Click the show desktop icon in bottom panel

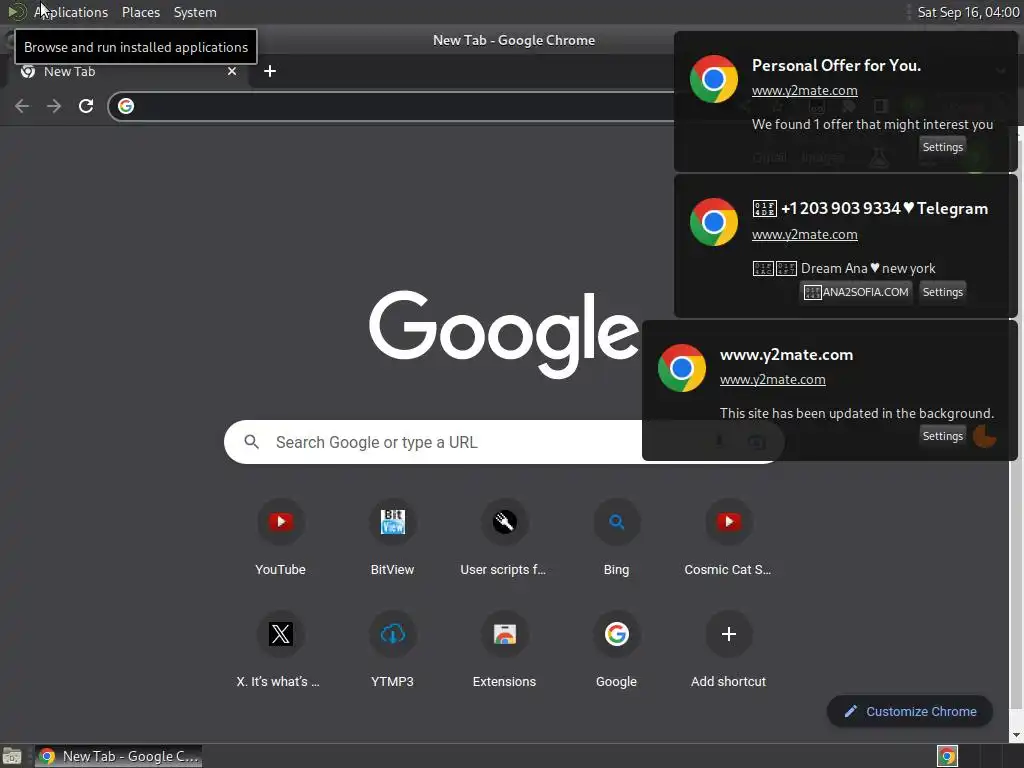click(x=12, y=756)
